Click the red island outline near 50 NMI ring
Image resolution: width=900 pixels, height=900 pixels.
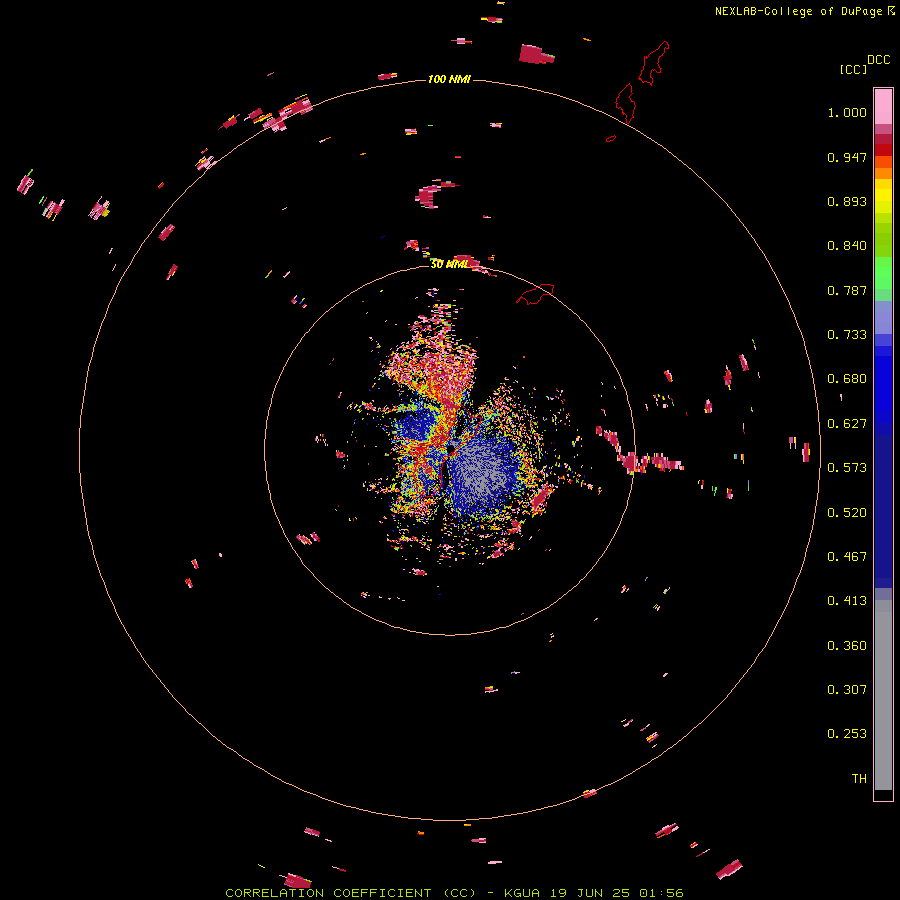(535, 294)
